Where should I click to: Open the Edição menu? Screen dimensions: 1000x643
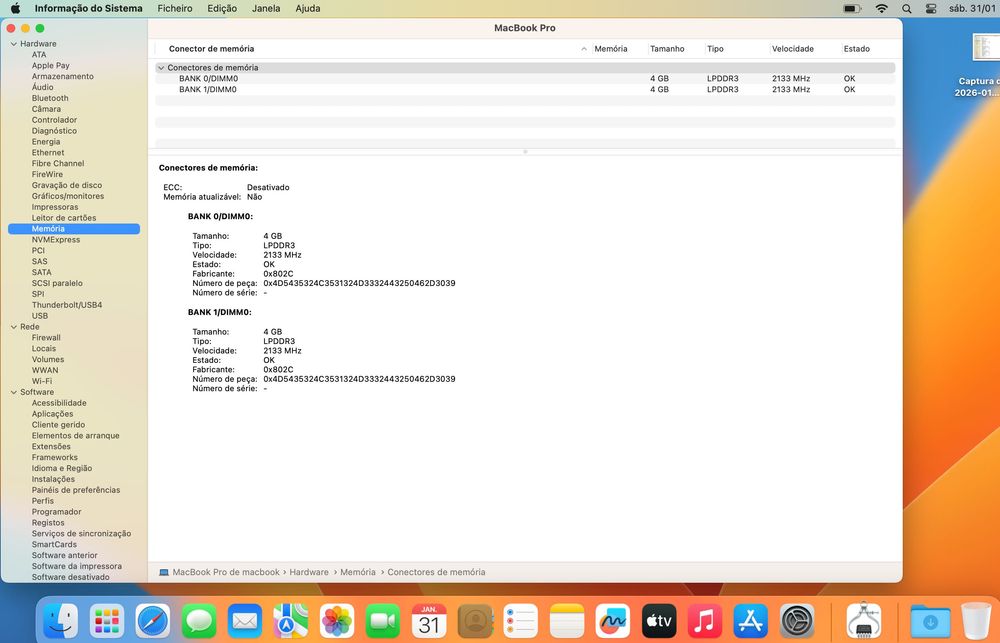[x=222, y=8]
